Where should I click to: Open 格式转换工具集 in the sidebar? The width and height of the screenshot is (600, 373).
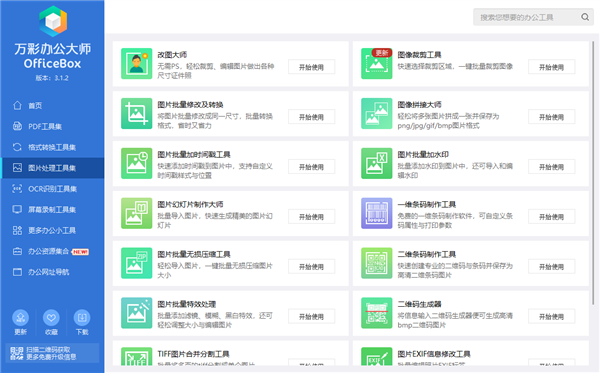[x=52, y=147]
